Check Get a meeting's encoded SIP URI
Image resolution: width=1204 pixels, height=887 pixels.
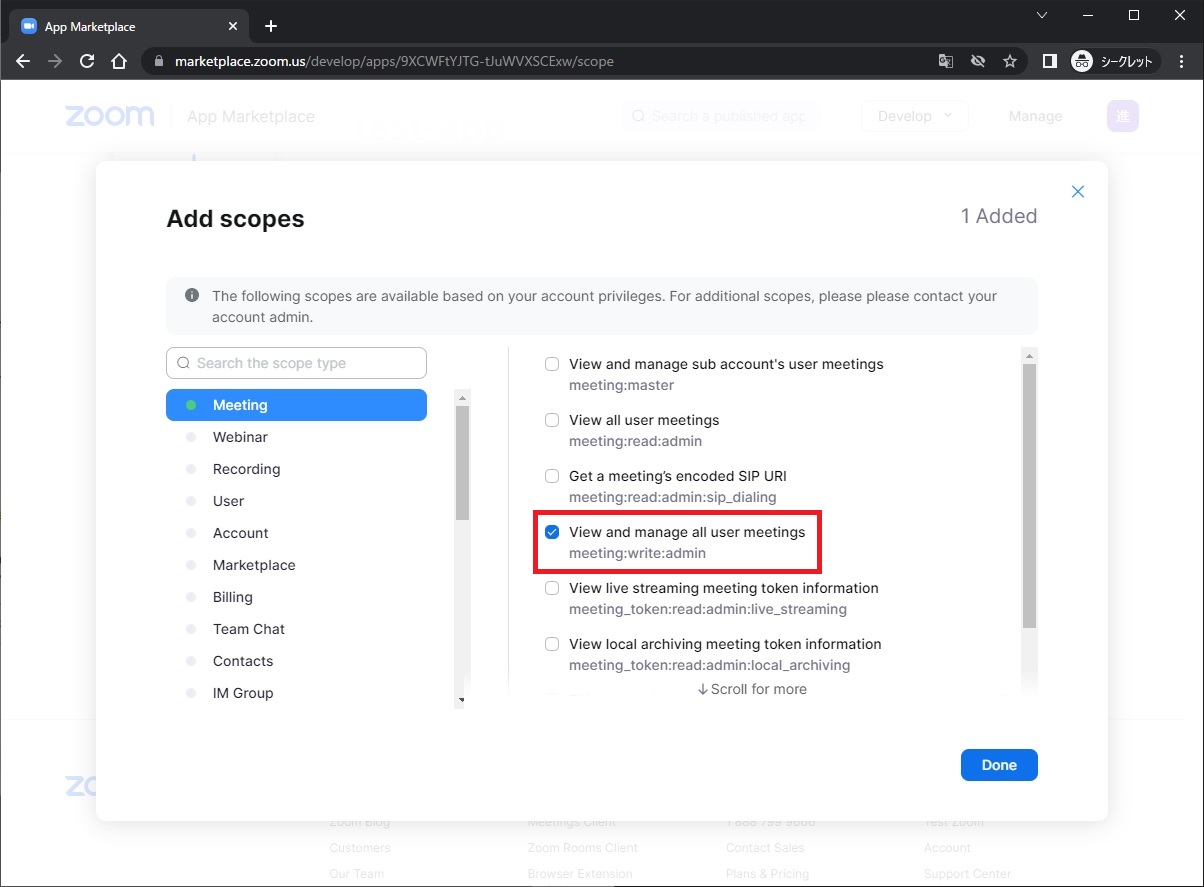click(x=552, y=476)
